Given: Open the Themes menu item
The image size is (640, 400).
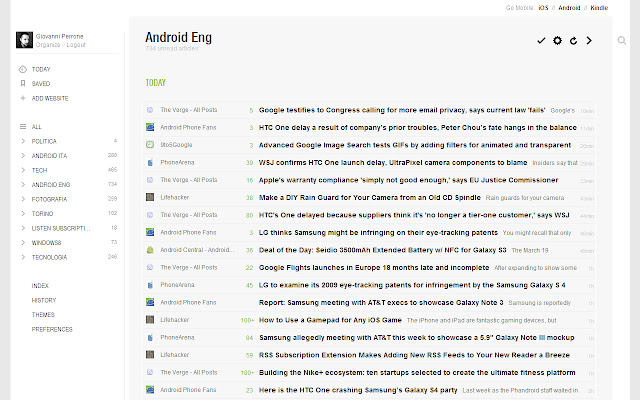Looking at the screenshot, I should [x=43, y=314].
